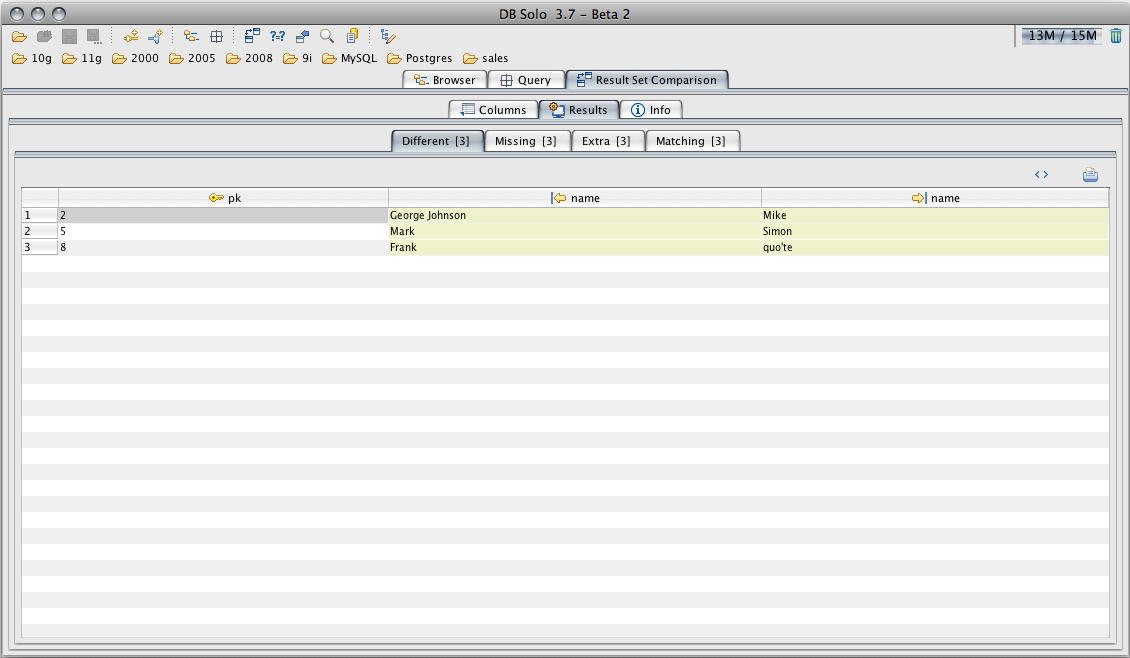Open the 2008 connections folder
1130x658 pixels.
249,58
